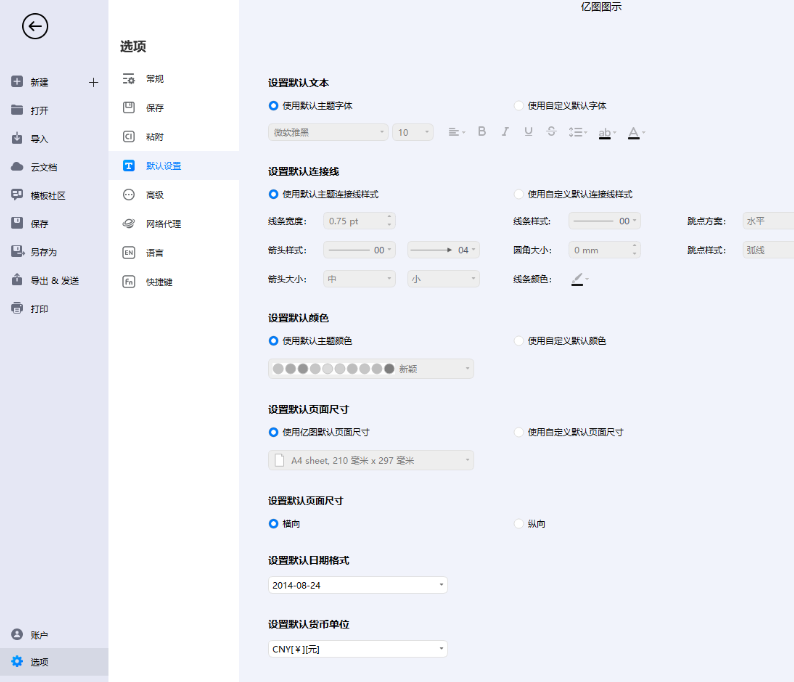Open the 云文档 cloud documents page
Viewport: 794px width, 682px height.
(x=44, y=167)
